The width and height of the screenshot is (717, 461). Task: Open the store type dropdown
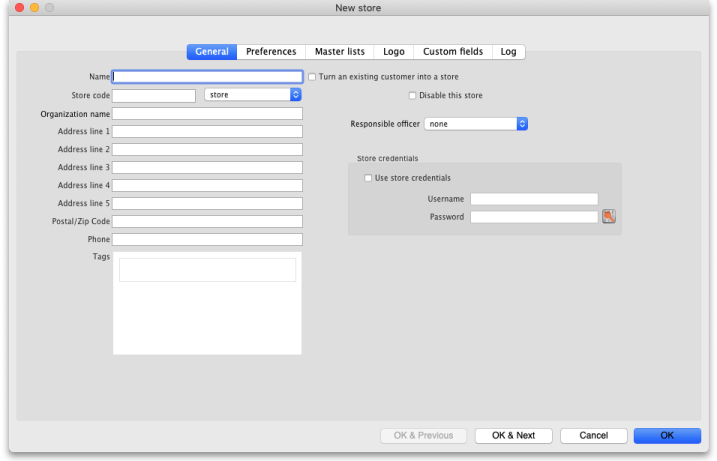(x=252, y=95)
